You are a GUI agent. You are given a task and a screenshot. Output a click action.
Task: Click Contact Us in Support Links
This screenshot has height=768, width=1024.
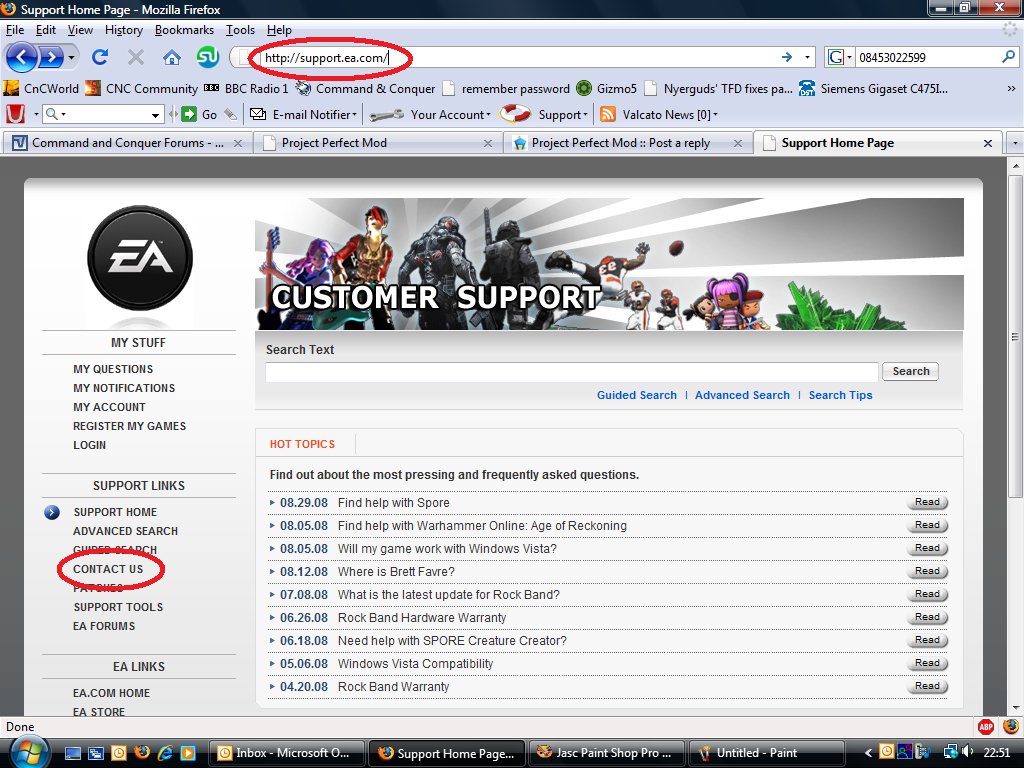point(108,569)
